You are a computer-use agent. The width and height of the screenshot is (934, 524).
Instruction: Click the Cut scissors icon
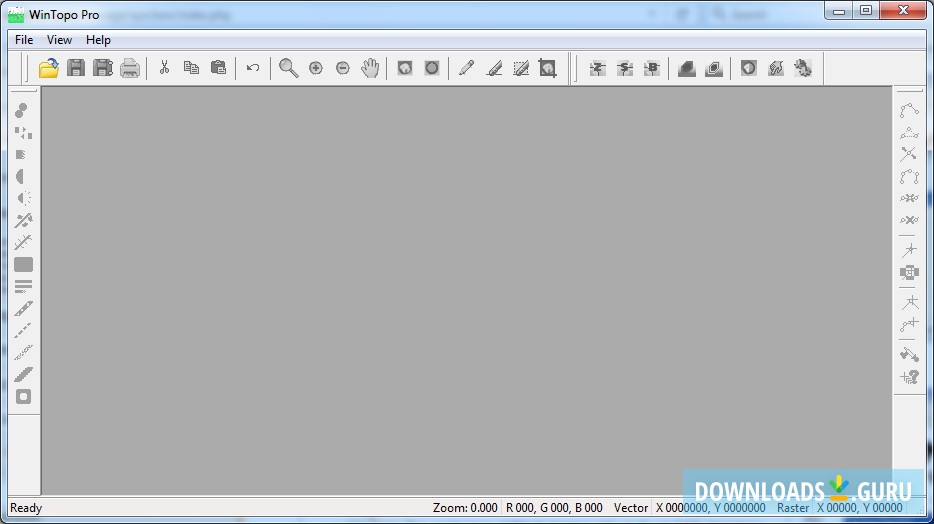click(164, 68)
